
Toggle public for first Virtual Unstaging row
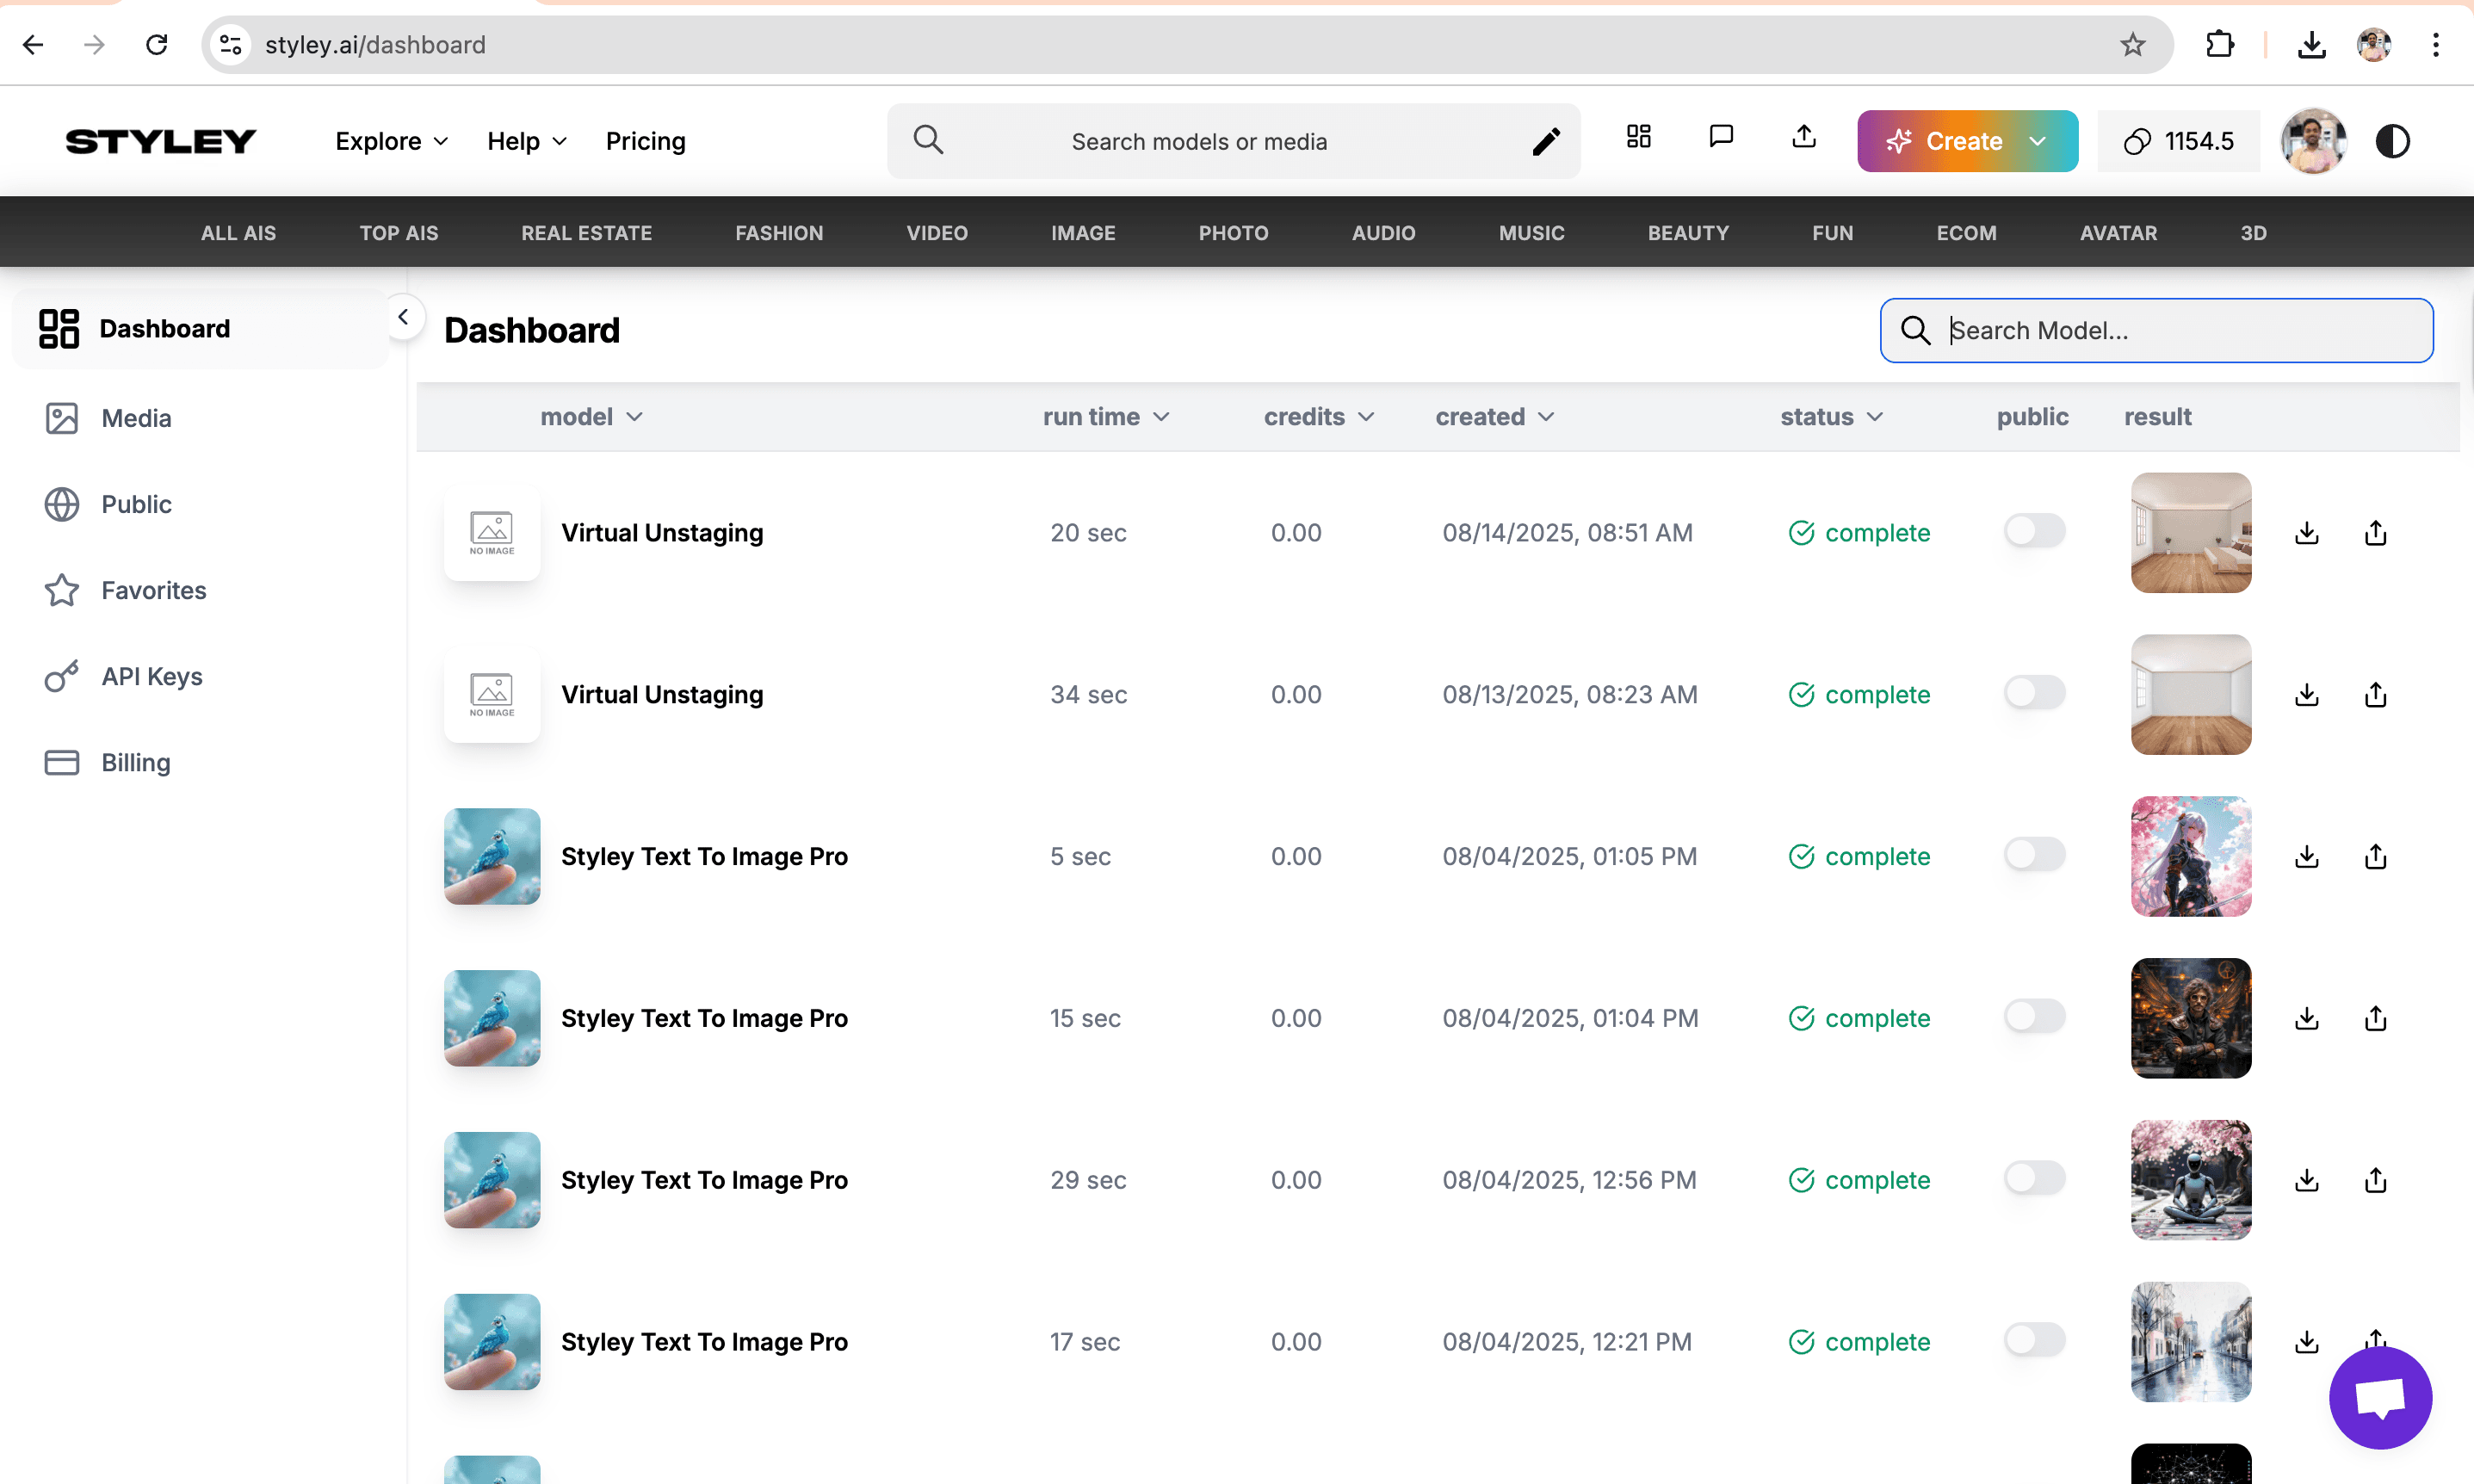(x=2033, y=531)
